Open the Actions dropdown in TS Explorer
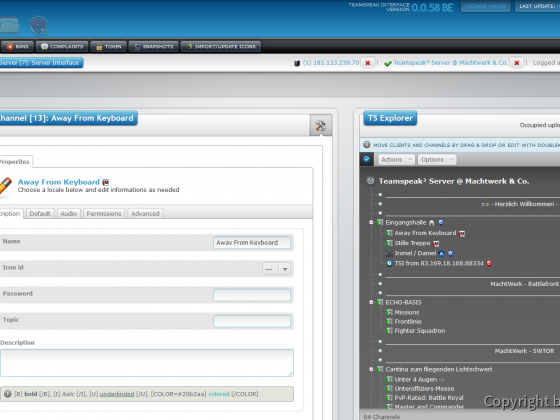The width and height of the screenshot is (560, 420). coord(396,160)
